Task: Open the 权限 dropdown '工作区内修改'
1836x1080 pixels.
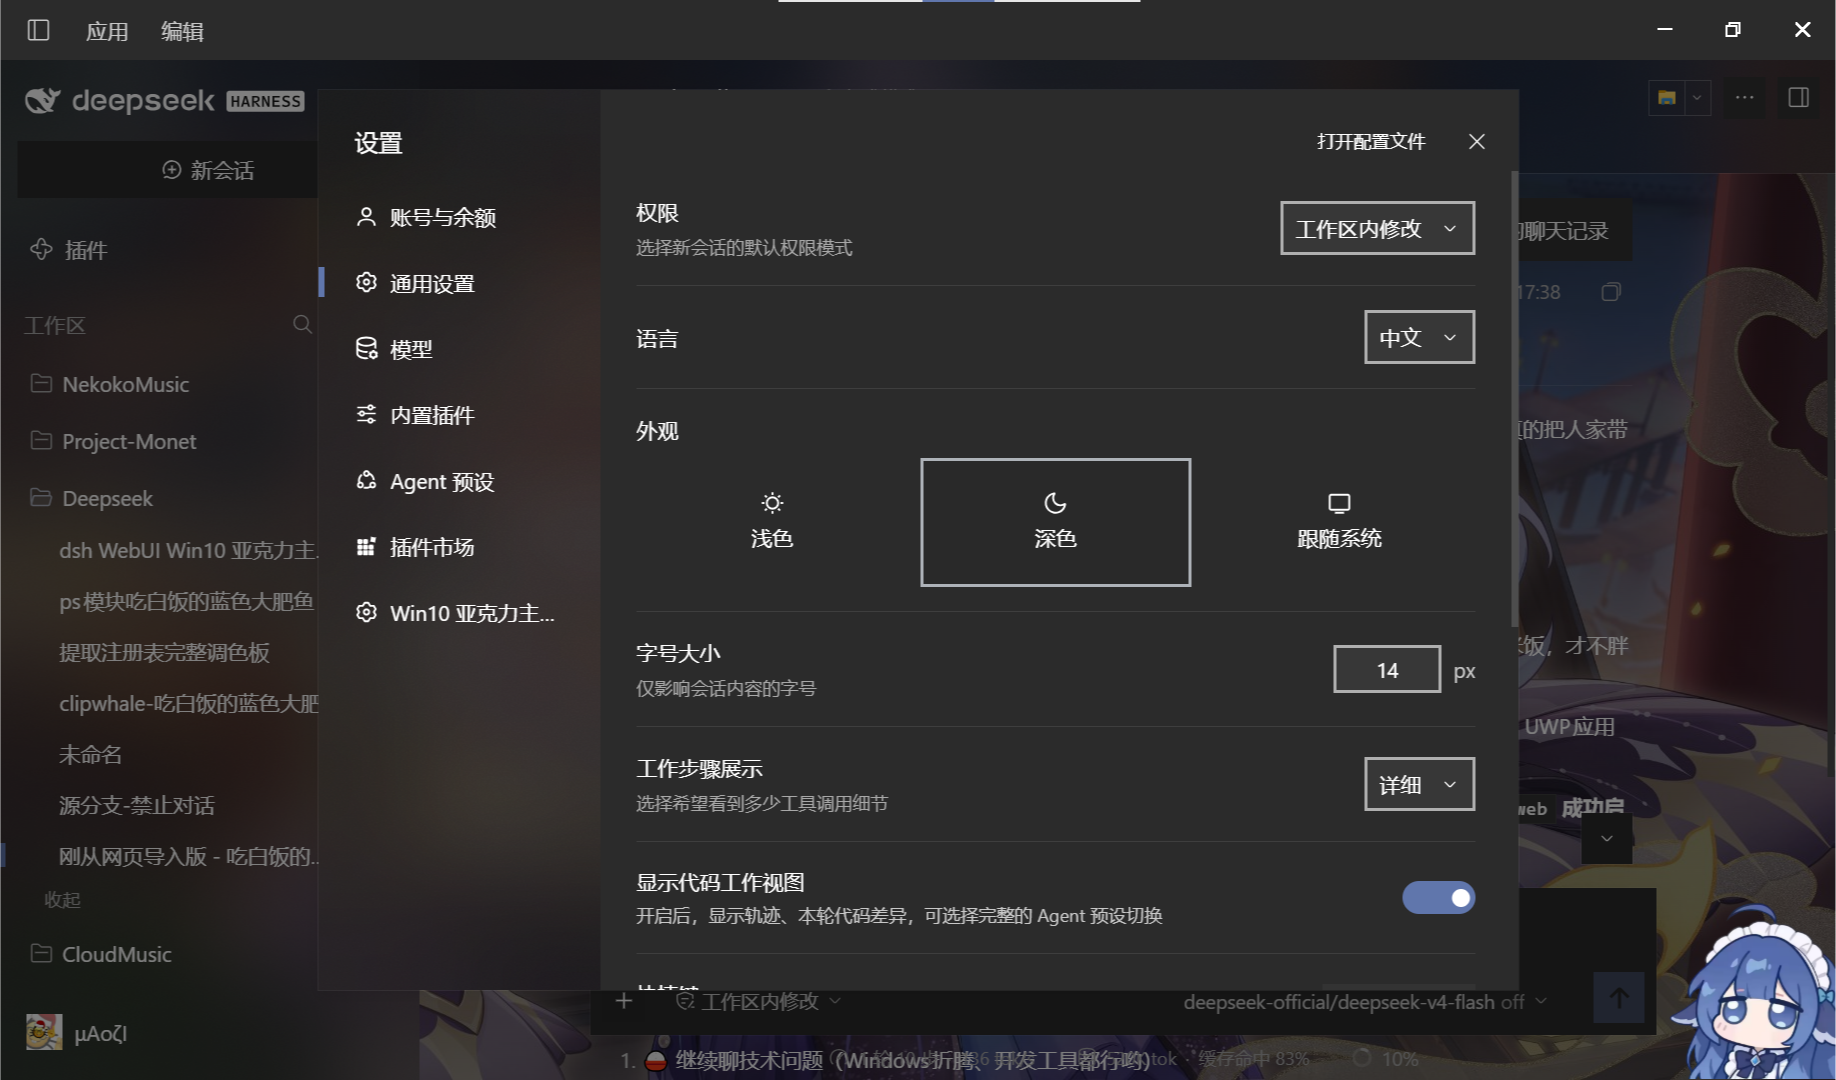Action: [1377, 228]
